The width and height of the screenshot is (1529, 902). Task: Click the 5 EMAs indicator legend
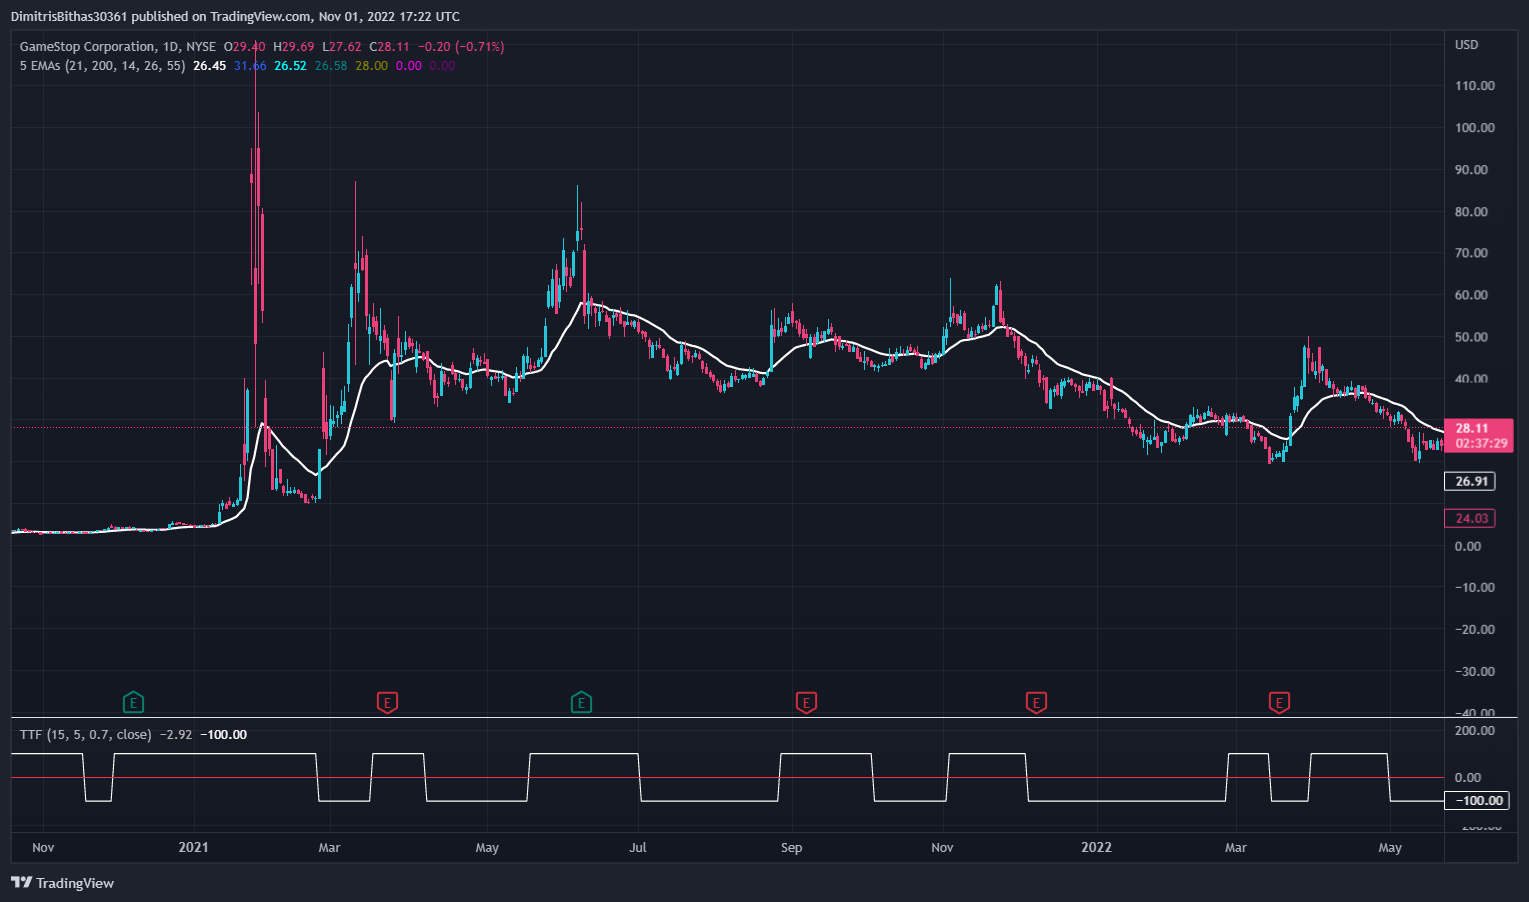pyautogui.click(x=102, y=66)
